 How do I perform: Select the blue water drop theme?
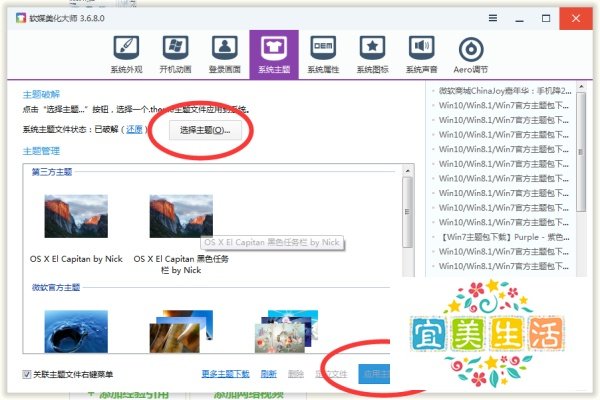point(76,331)
